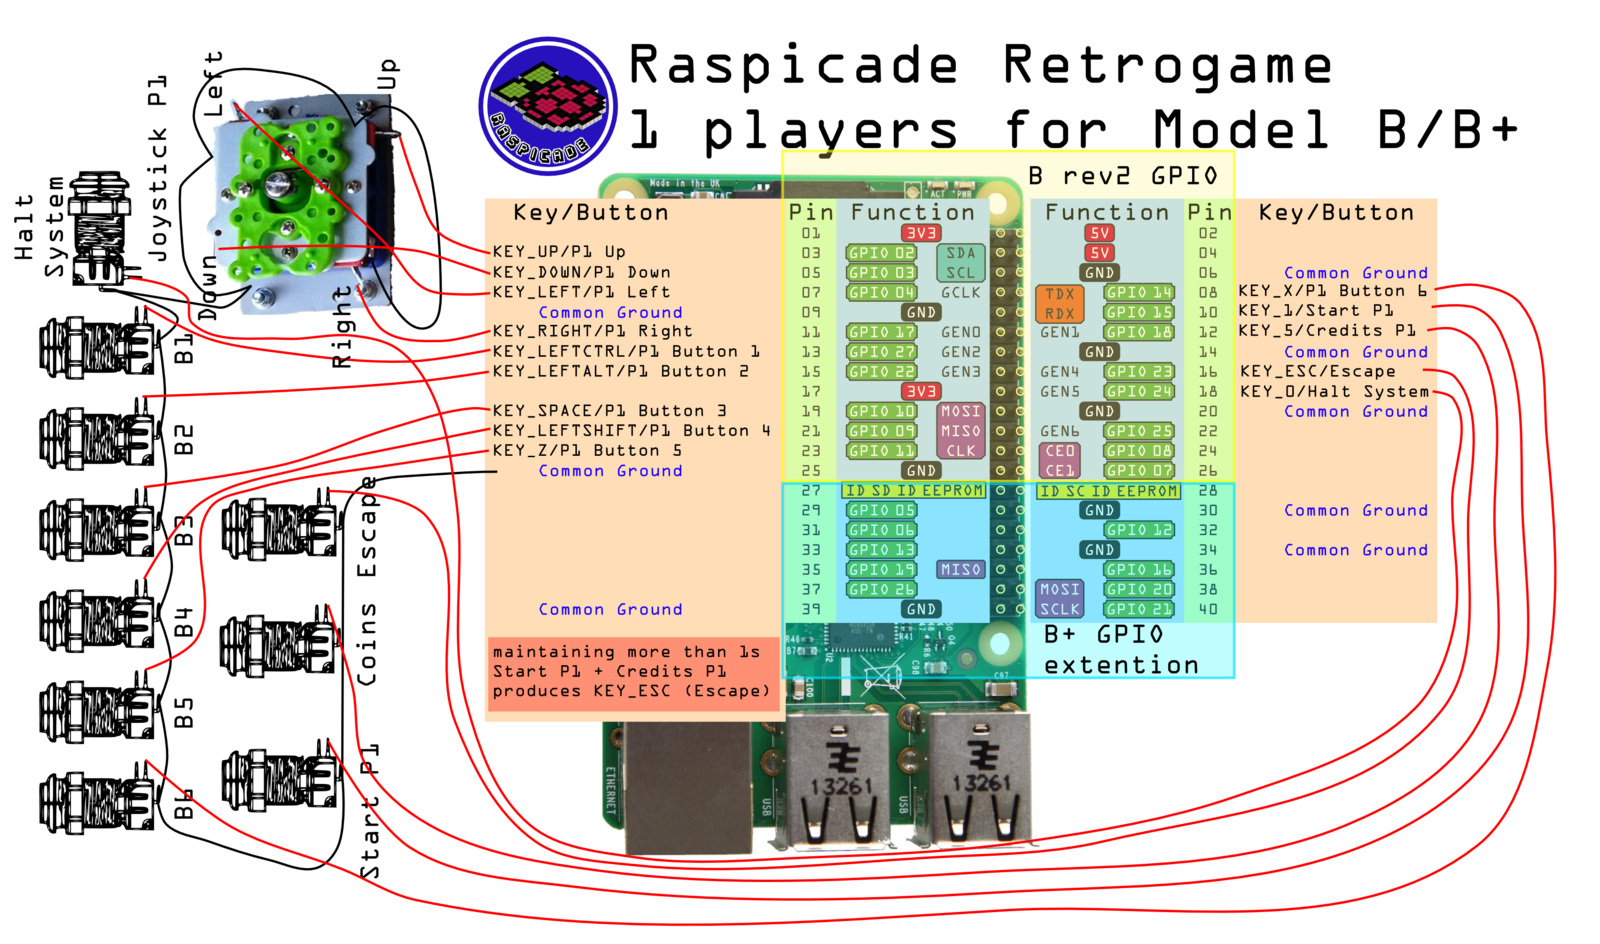1600x944 pixels.
Task: Click the B+ GPIO extention heading
Action: pyautogui.click(x=1121, y=650)
